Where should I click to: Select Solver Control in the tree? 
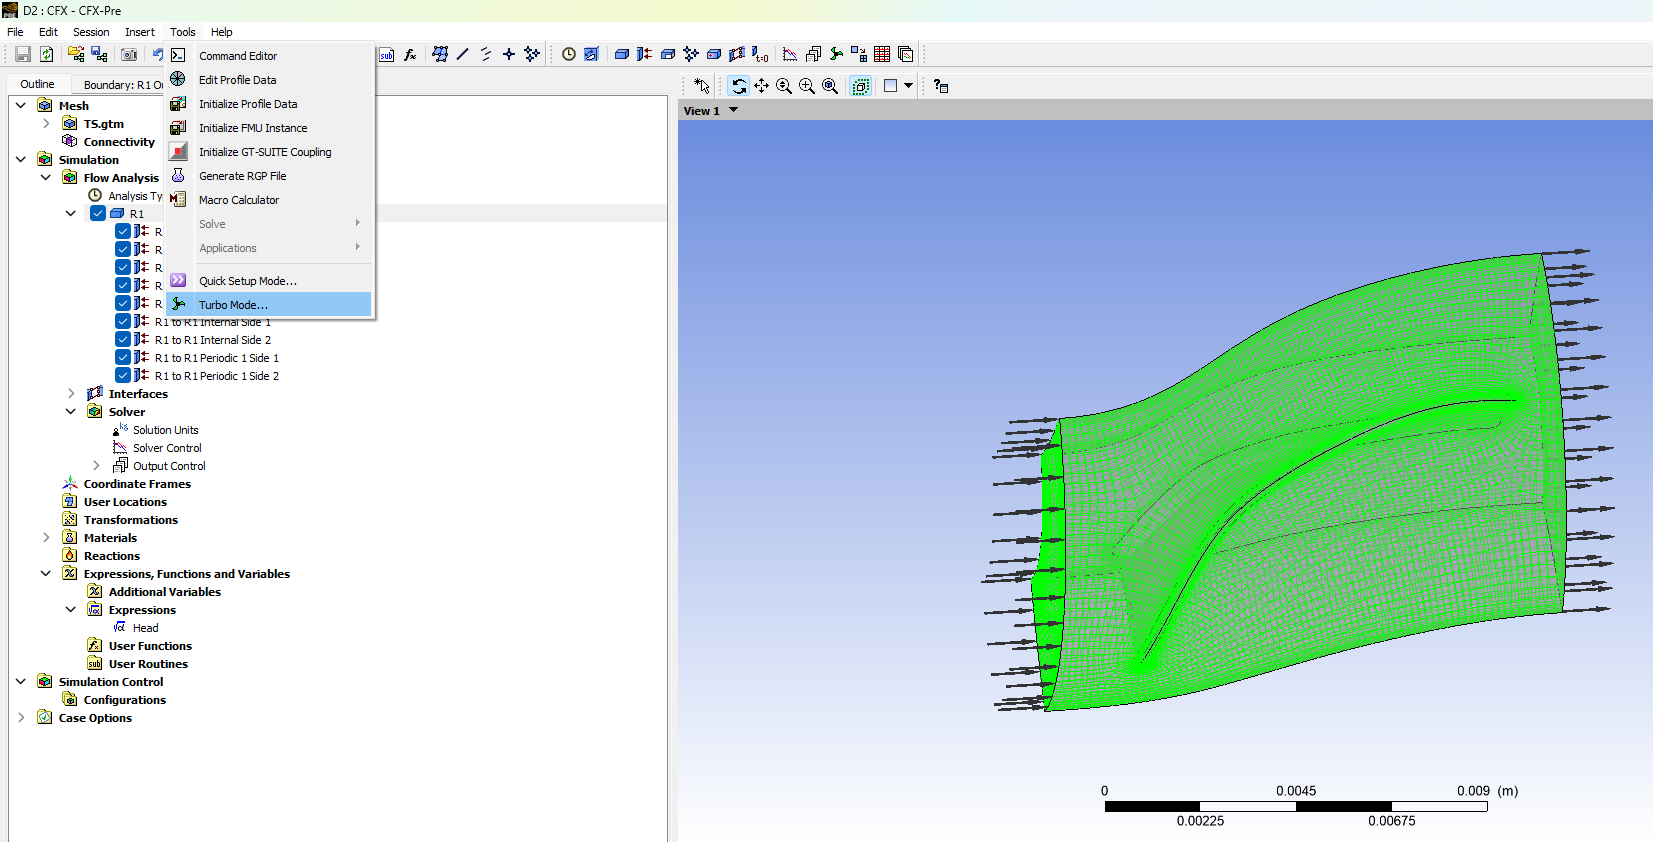167,448
